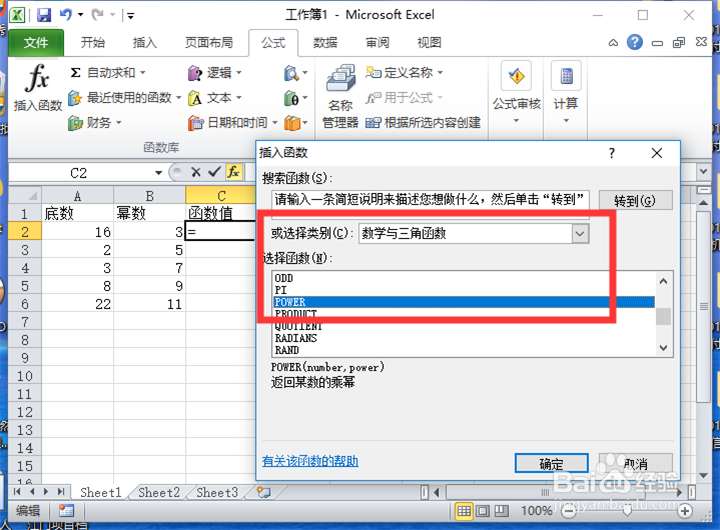This screenshot has width=720, height=530.
Task: Open Sheet2 worksheet tab
Action: pos(159,492)
